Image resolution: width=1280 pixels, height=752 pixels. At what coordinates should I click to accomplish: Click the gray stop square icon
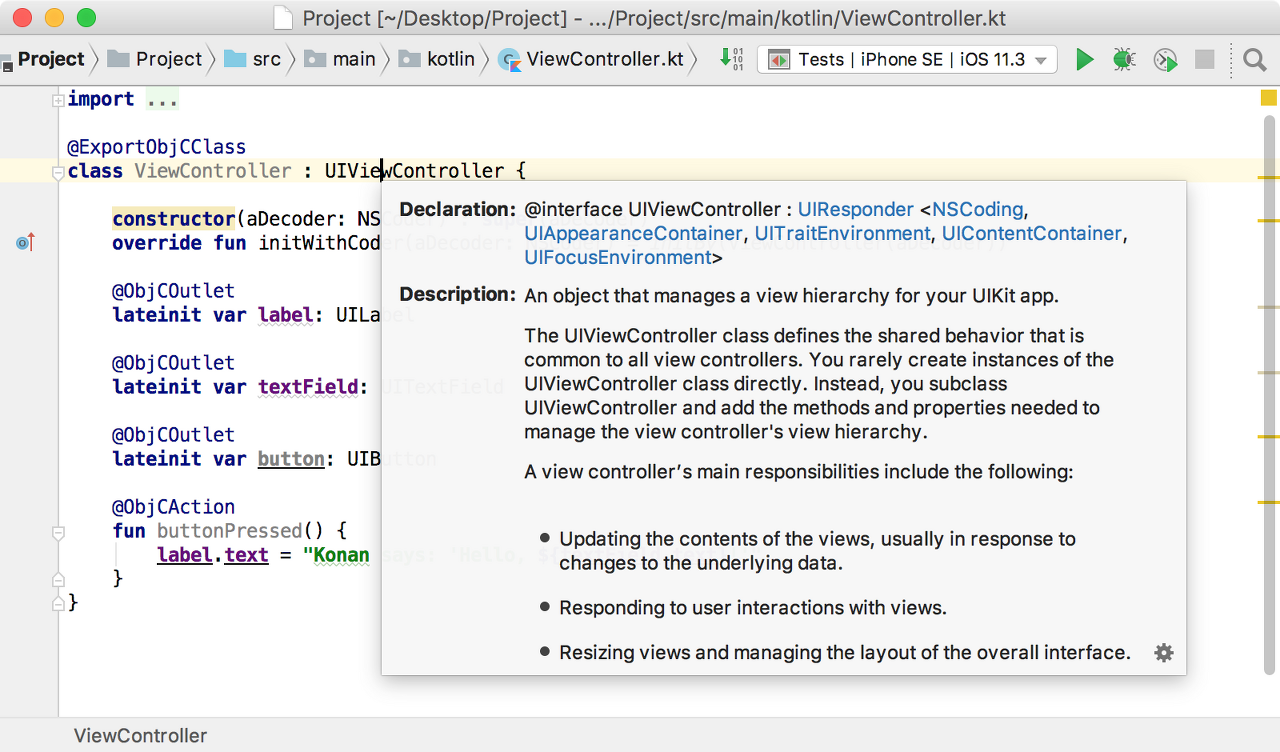click(x=1205, y=60)
